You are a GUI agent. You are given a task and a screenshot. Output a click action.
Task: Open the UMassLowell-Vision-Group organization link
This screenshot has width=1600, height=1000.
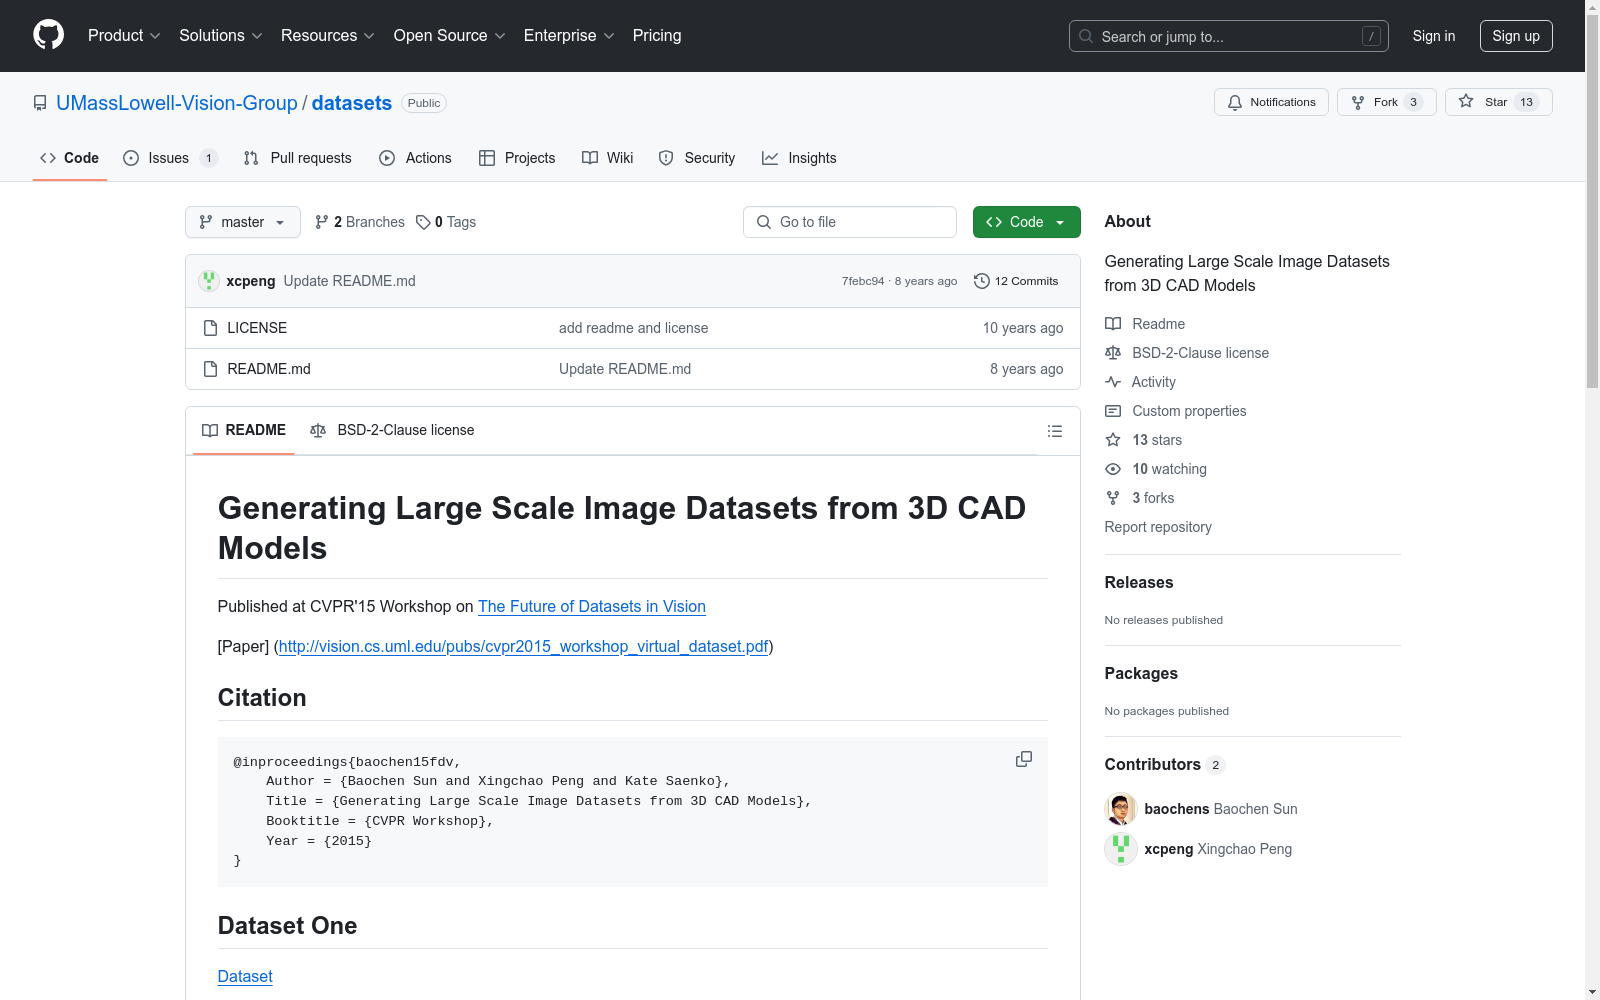pyautogui.click(x=177, y=103)
